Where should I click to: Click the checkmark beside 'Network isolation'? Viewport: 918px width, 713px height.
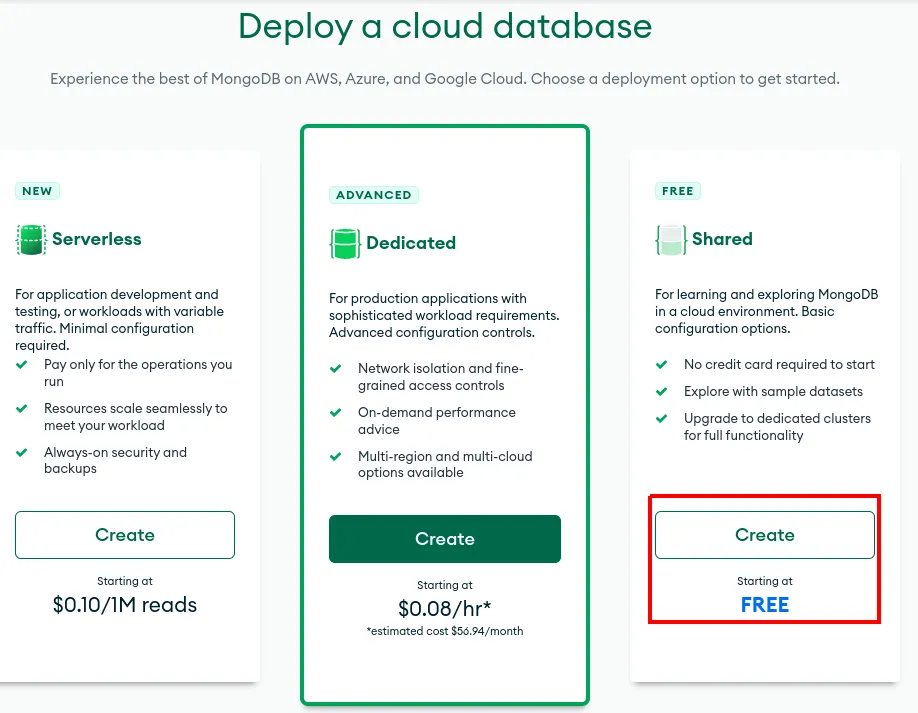335,369
